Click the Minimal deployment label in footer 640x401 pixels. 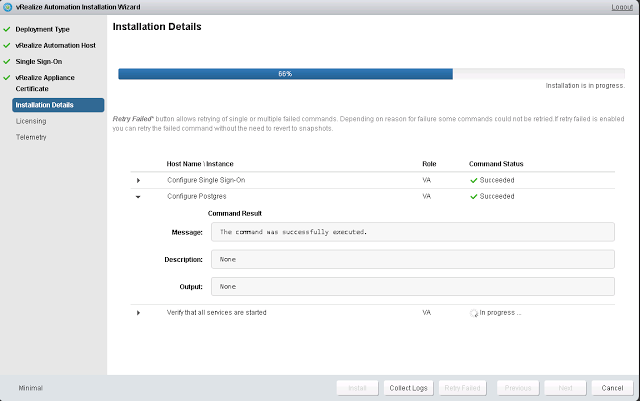coord(31,388)
